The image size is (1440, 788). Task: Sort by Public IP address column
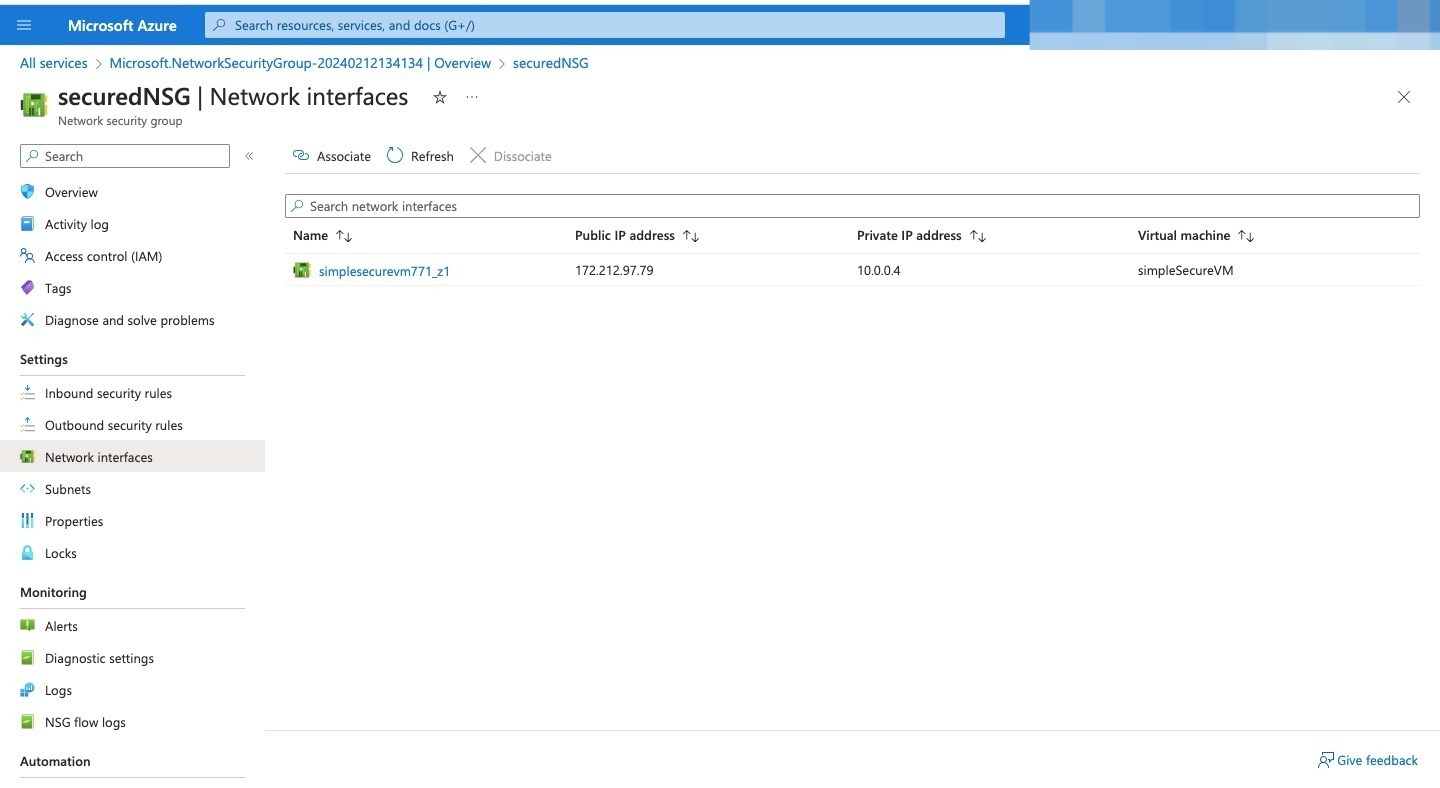pyautogui.click(x=637, y=236)
